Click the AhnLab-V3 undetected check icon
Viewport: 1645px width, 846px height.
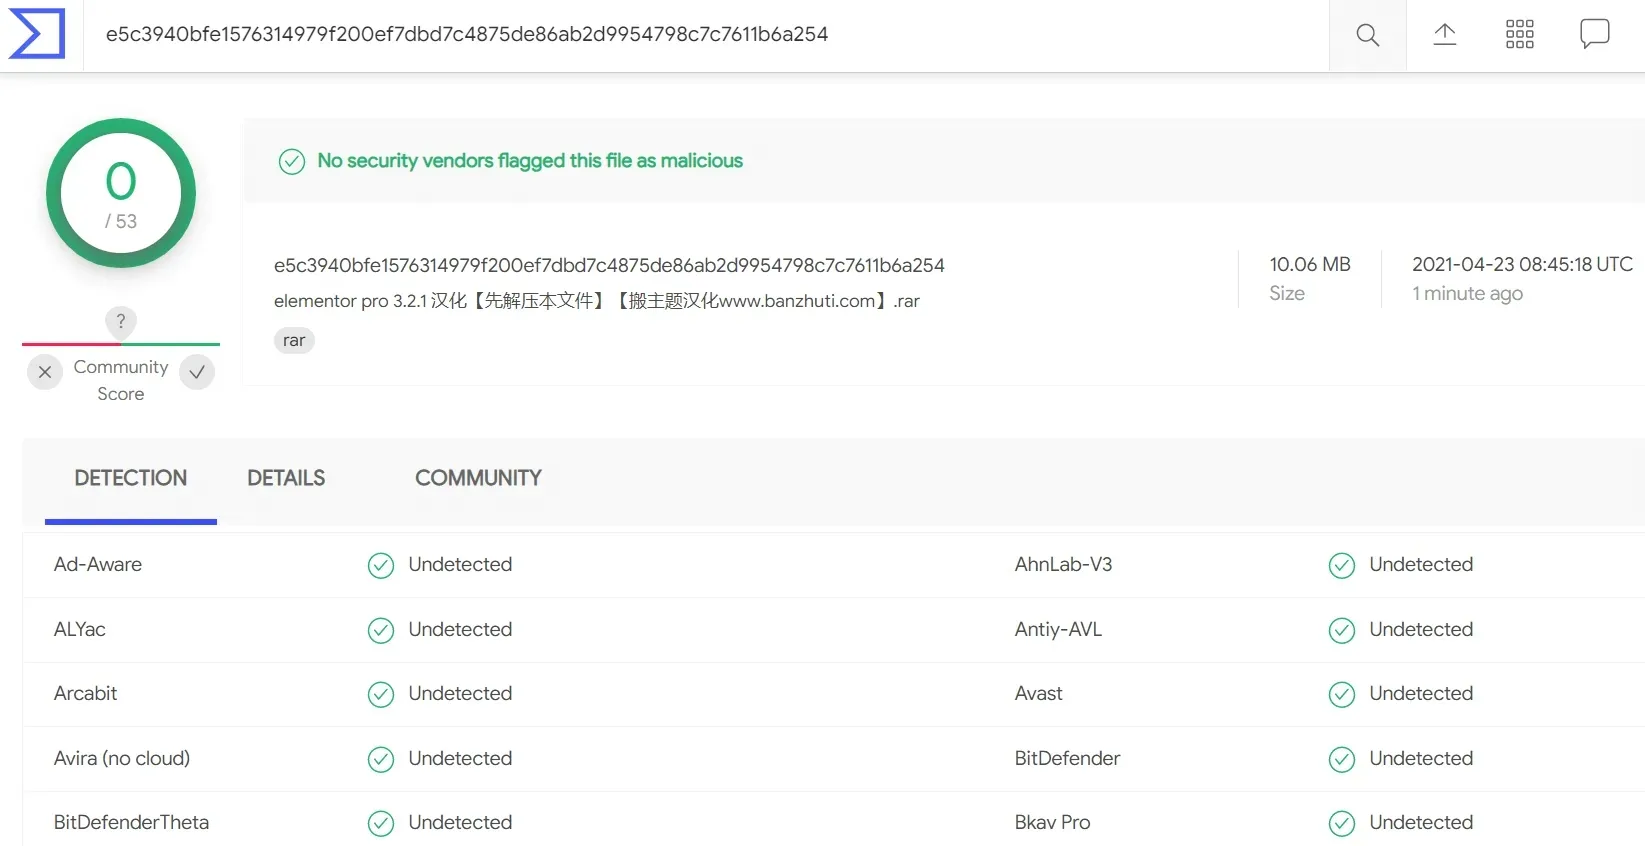(x=1342, y=565)
